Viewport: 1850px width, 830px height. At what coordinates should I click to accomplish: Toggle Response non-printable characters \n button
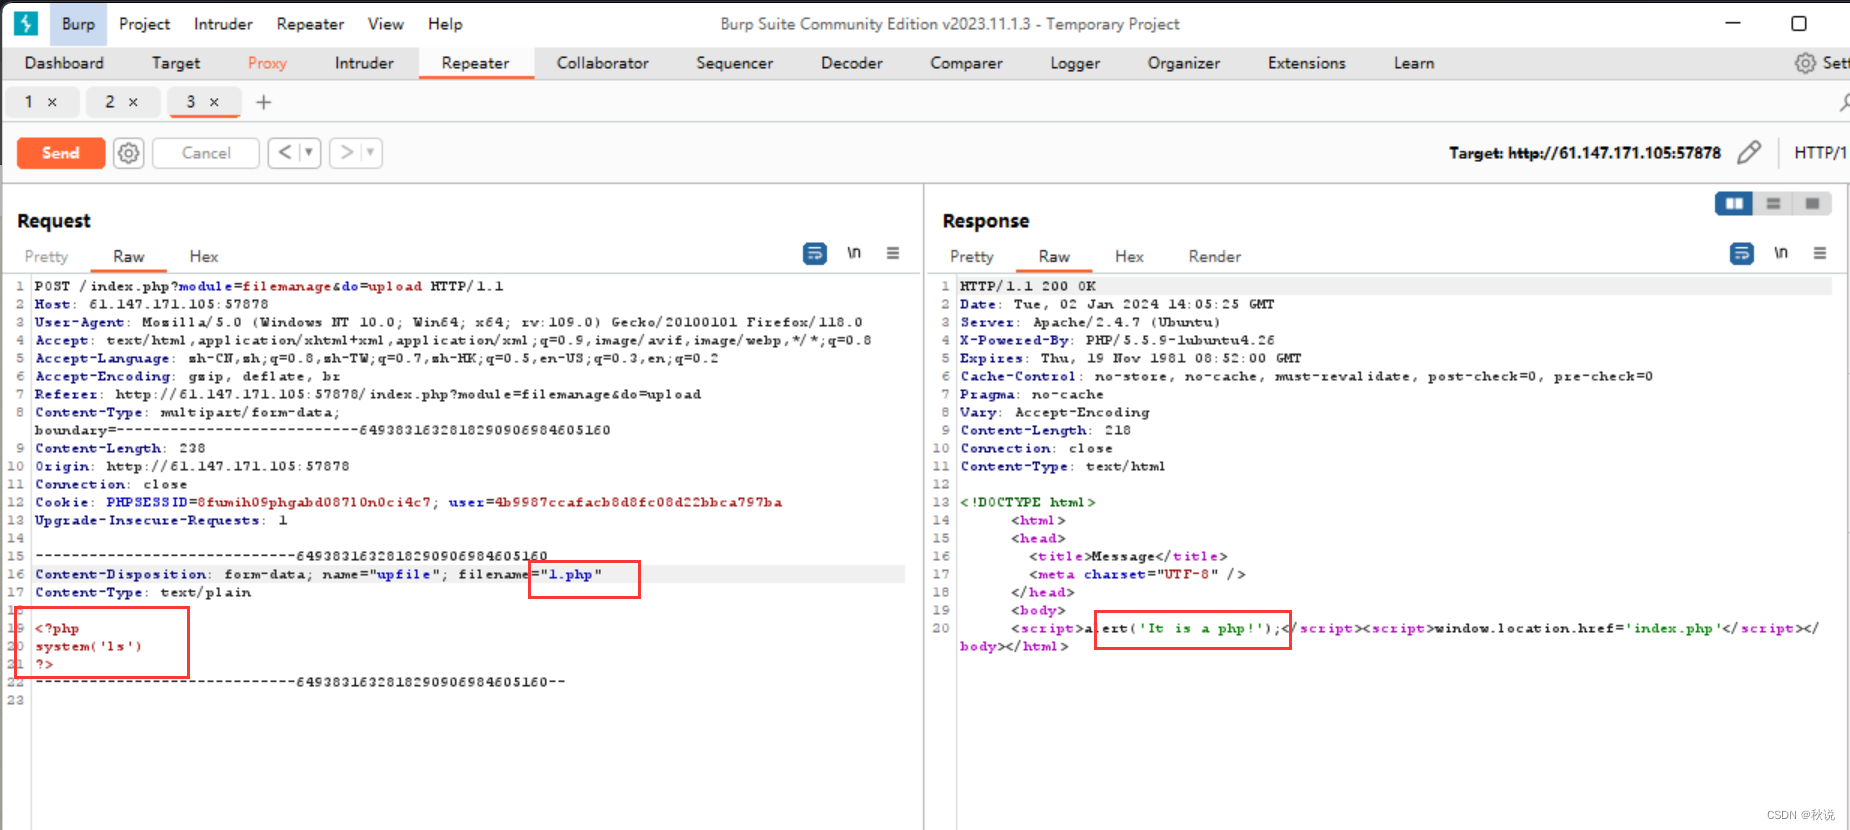(x=1781, y=253)
